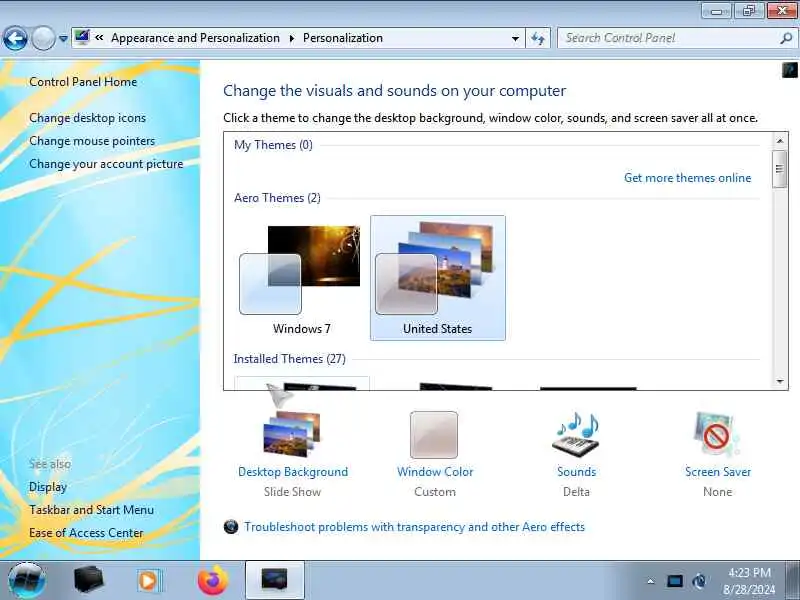Viewport: 800px width, 600px height.
Task: Click the Personalization window taskbar button
Action: coord(275,580)
